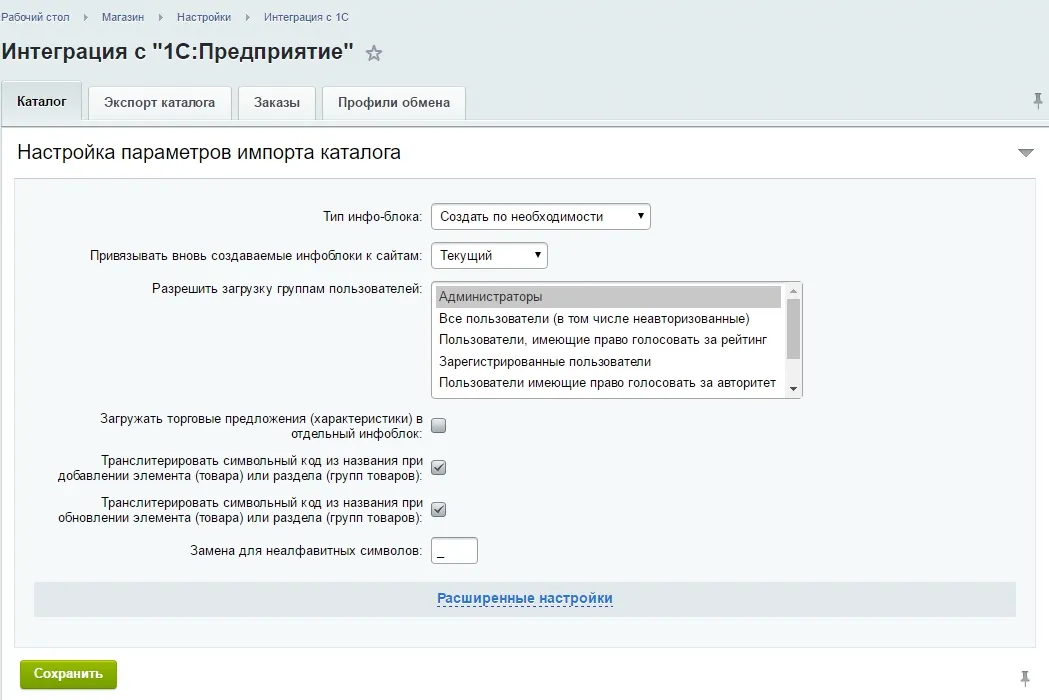The width and height of the screenshot is (1049, 700).
Task: Add page to favorites with star icon
Action: pos(373,53)
